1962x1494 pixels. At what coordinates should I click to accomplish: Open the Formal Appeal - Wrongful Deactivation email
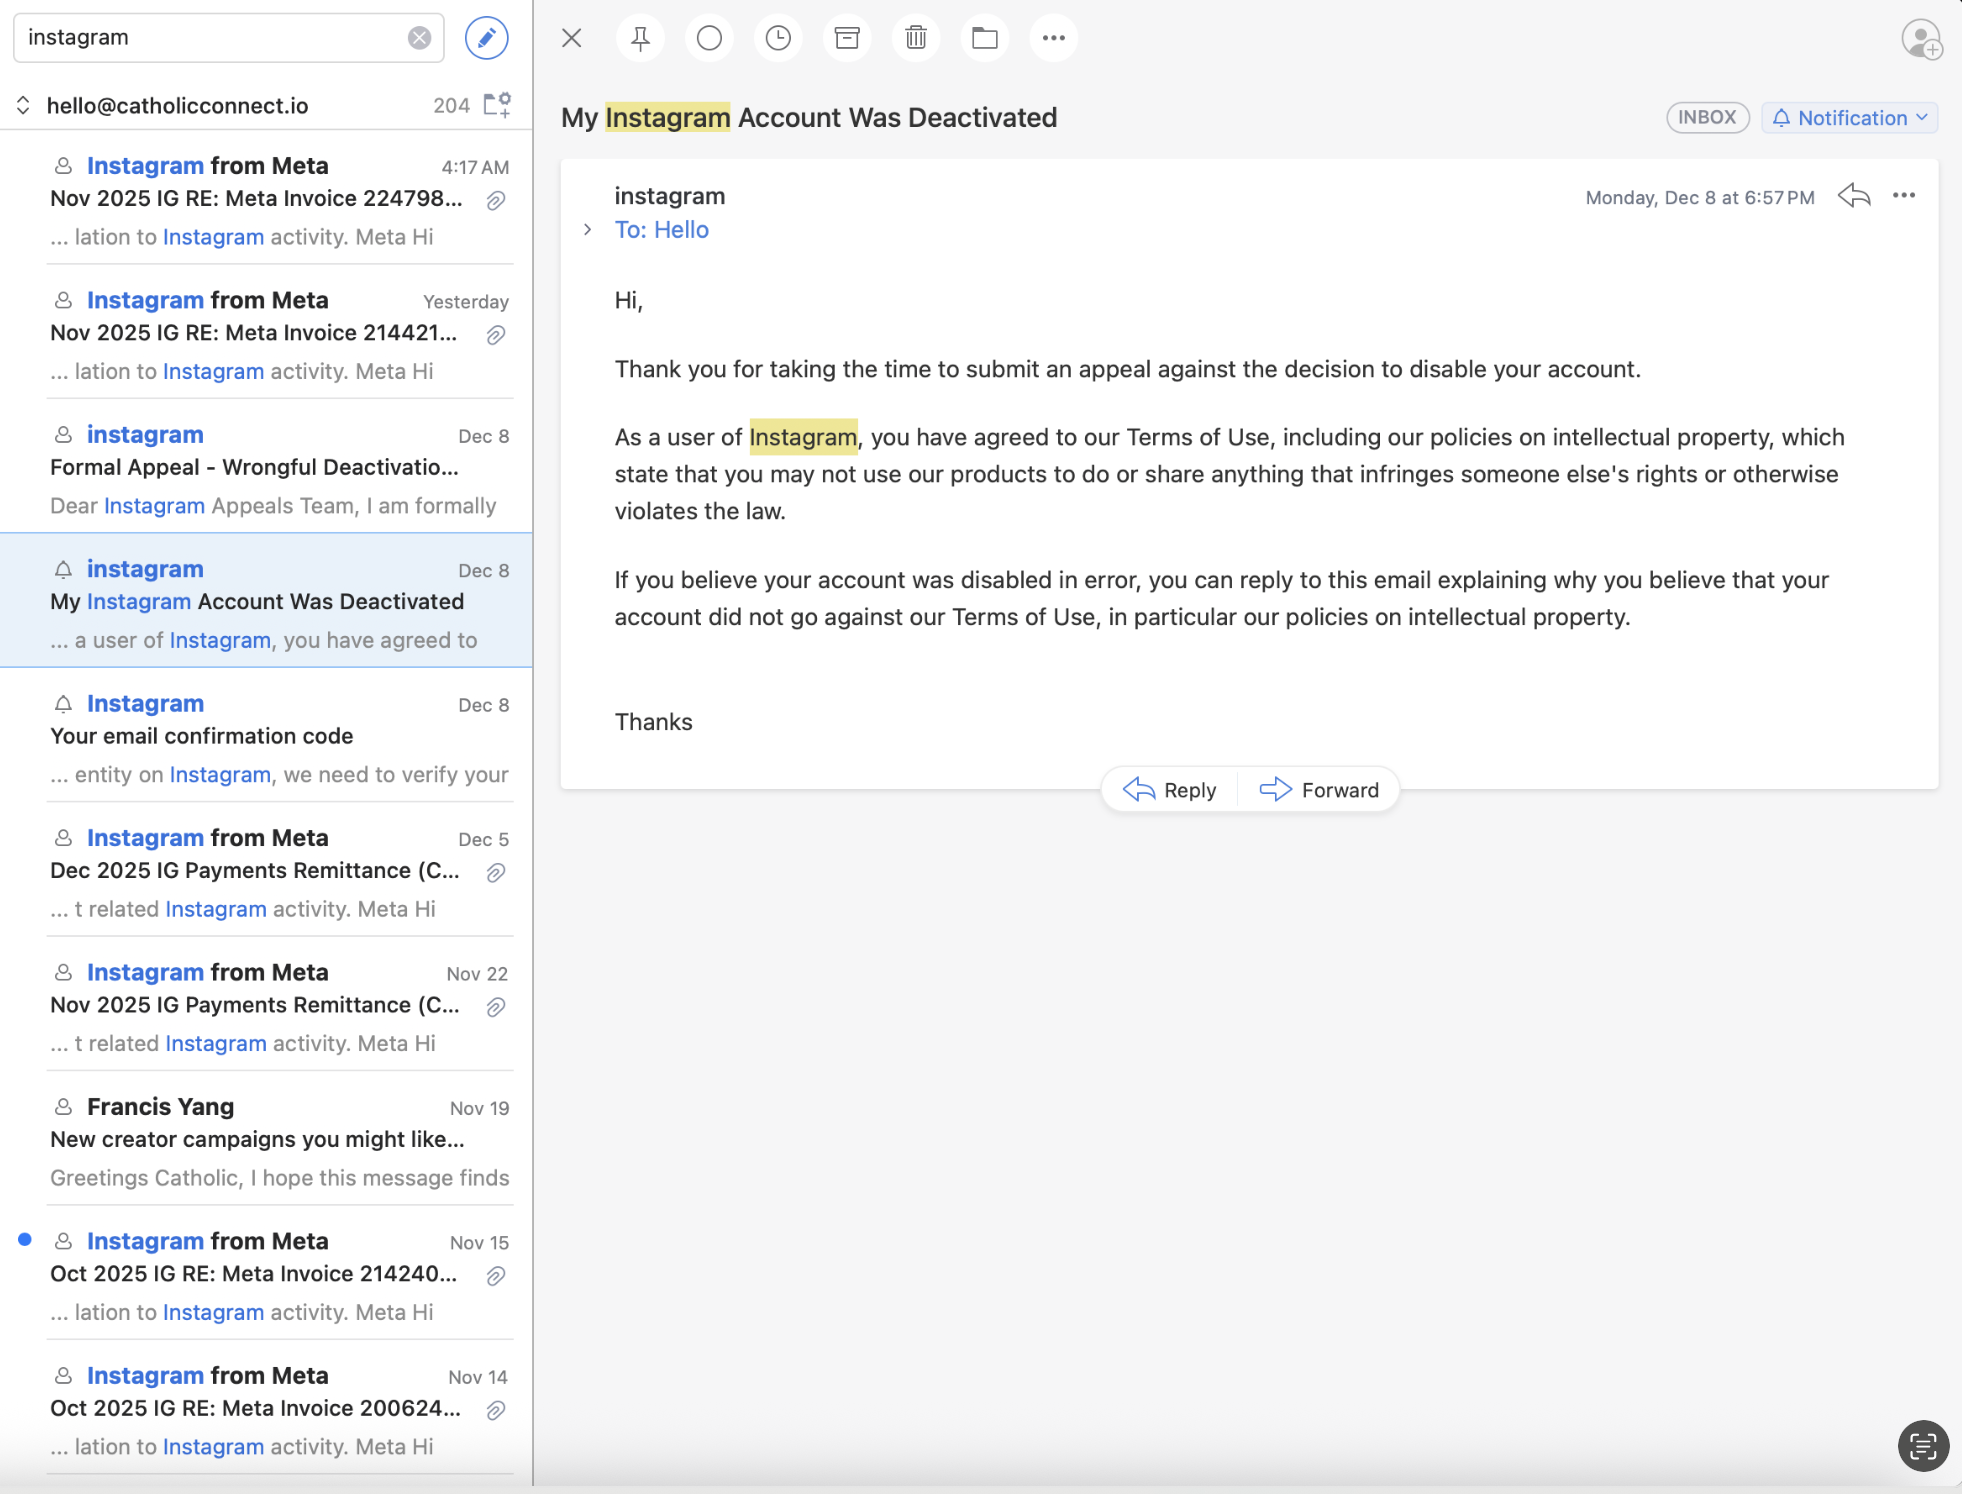(280, 468)
